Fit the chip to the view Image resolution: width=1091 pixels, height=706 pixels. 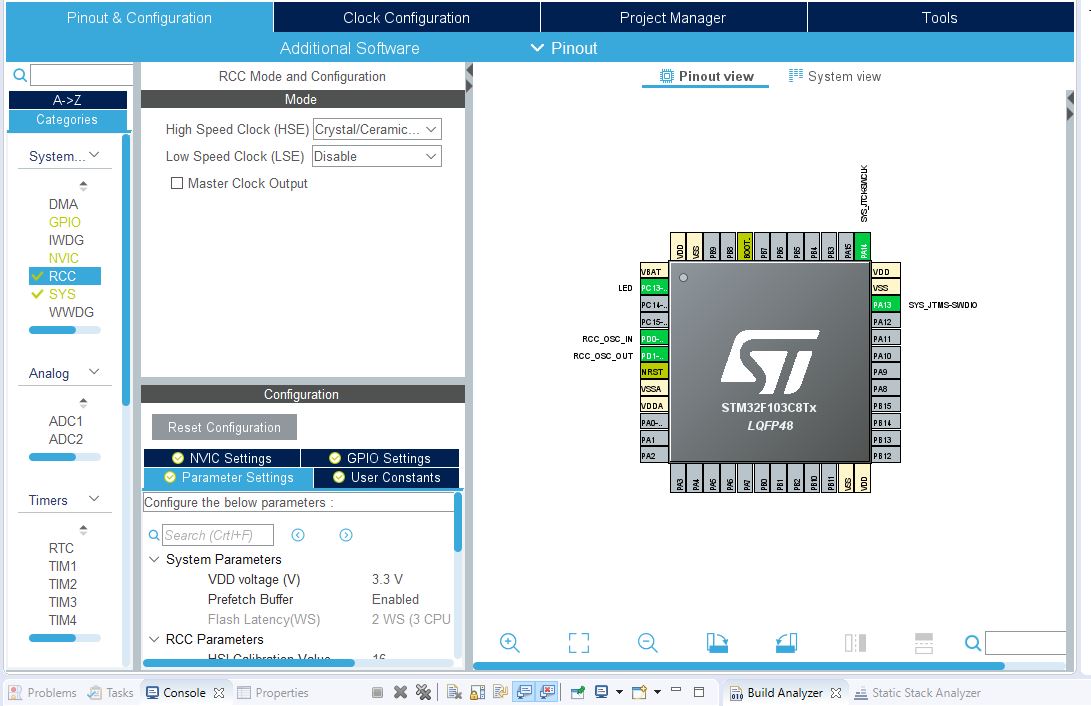pyautogui.click(x=578, y=643)
